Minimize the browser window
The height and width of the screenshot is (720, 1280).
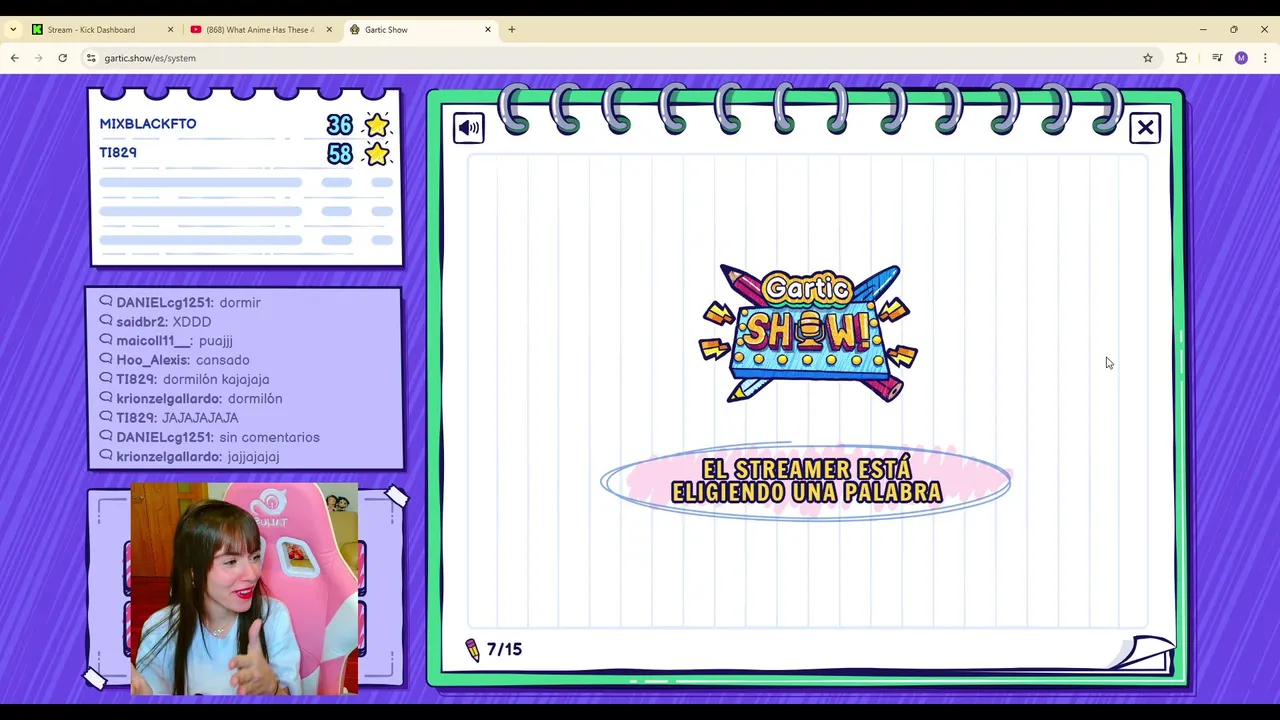(1203, 30)
